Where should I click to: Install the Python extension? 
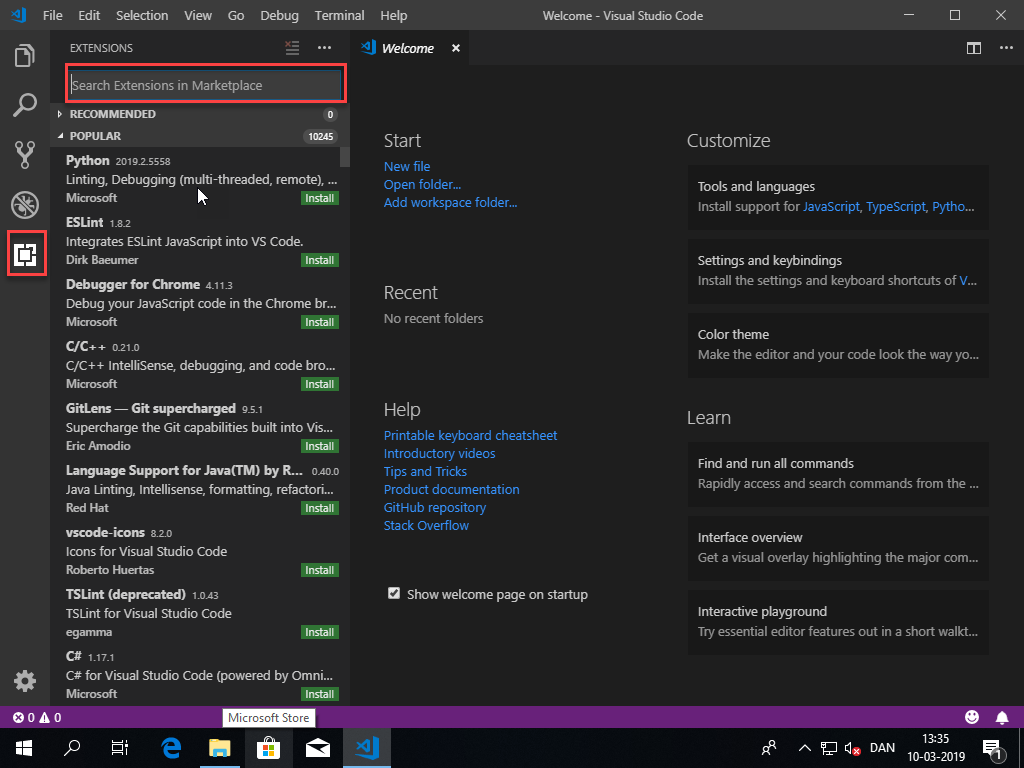coord(320,198)
